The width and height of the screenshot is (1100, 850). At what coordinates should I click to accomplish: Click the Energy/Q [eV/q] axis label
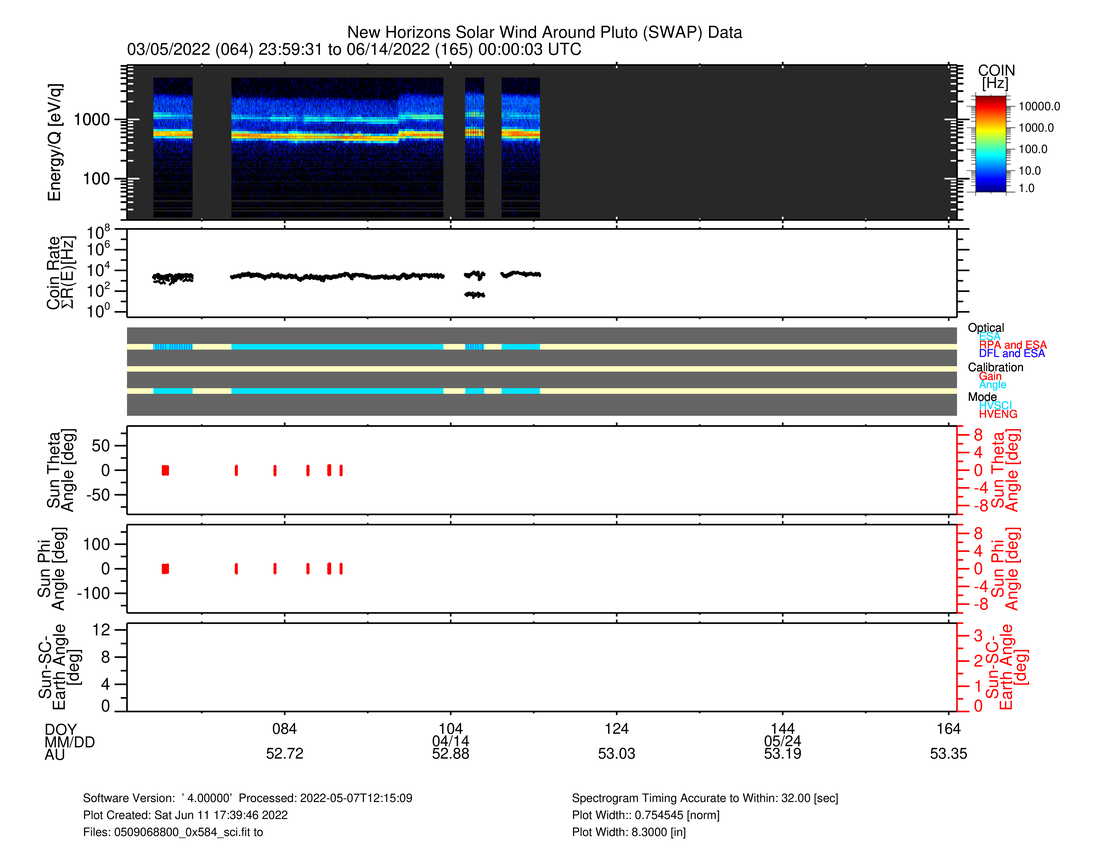(56, 143)
